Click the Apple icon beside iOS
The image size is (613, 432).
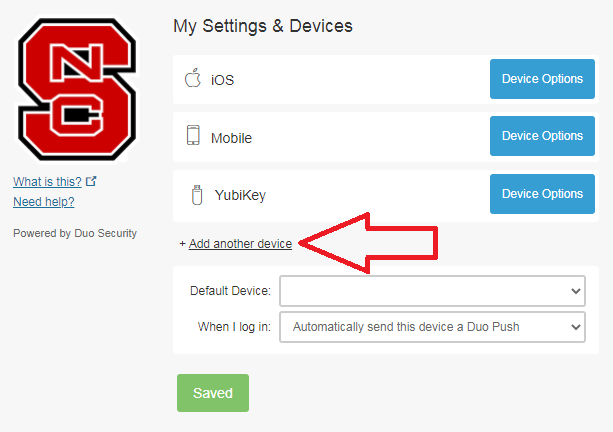(x=193, y=78)
